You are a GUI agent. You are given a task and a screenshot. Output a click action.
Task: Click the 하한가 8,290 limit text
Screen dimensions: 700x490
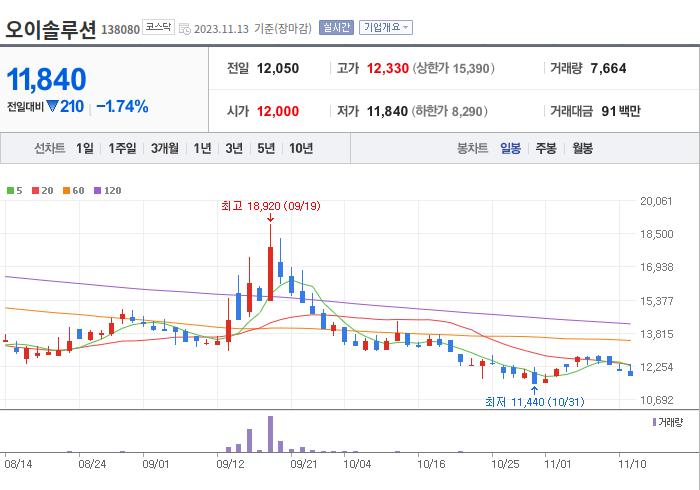(450, 111)
